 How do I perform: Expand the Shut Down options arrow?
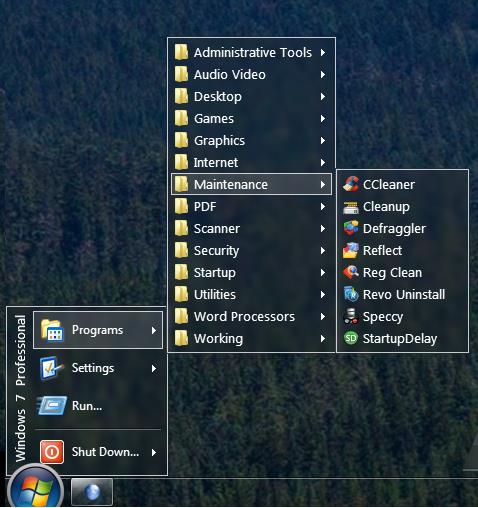(154, 452)
